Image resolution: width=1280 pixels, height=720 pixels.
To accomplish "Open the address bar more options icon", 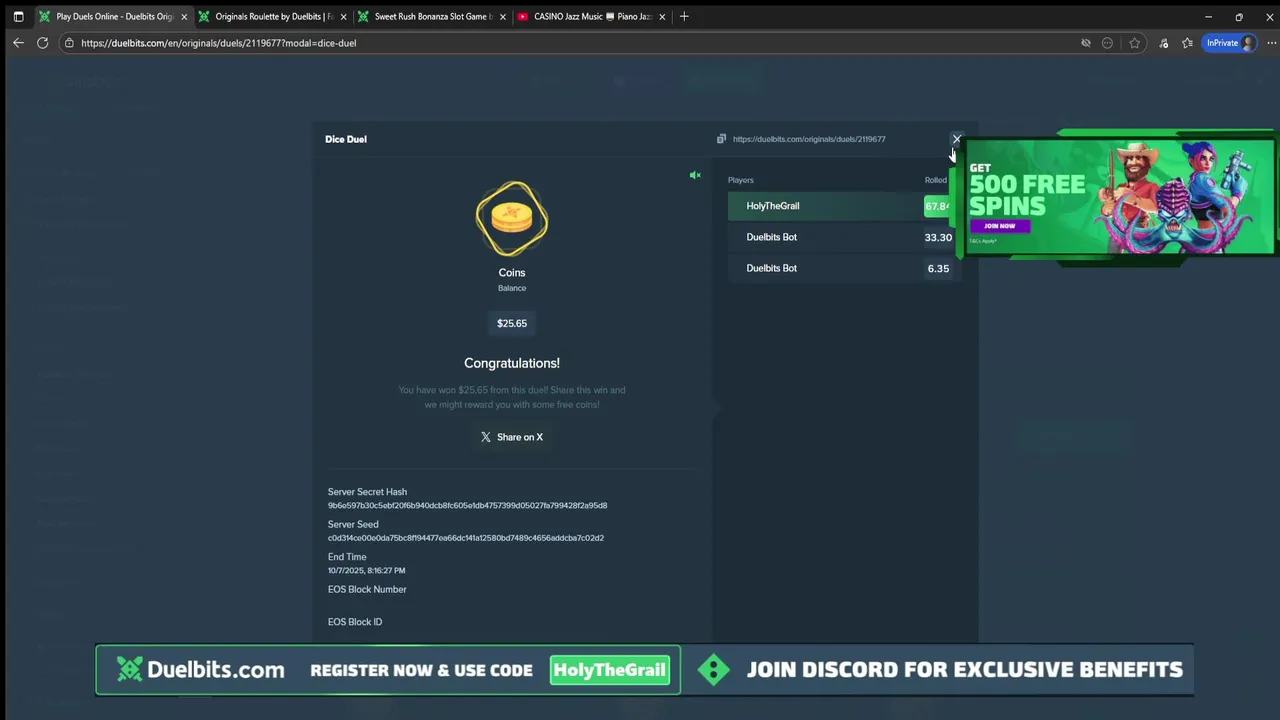I will tap(1107, 43).
